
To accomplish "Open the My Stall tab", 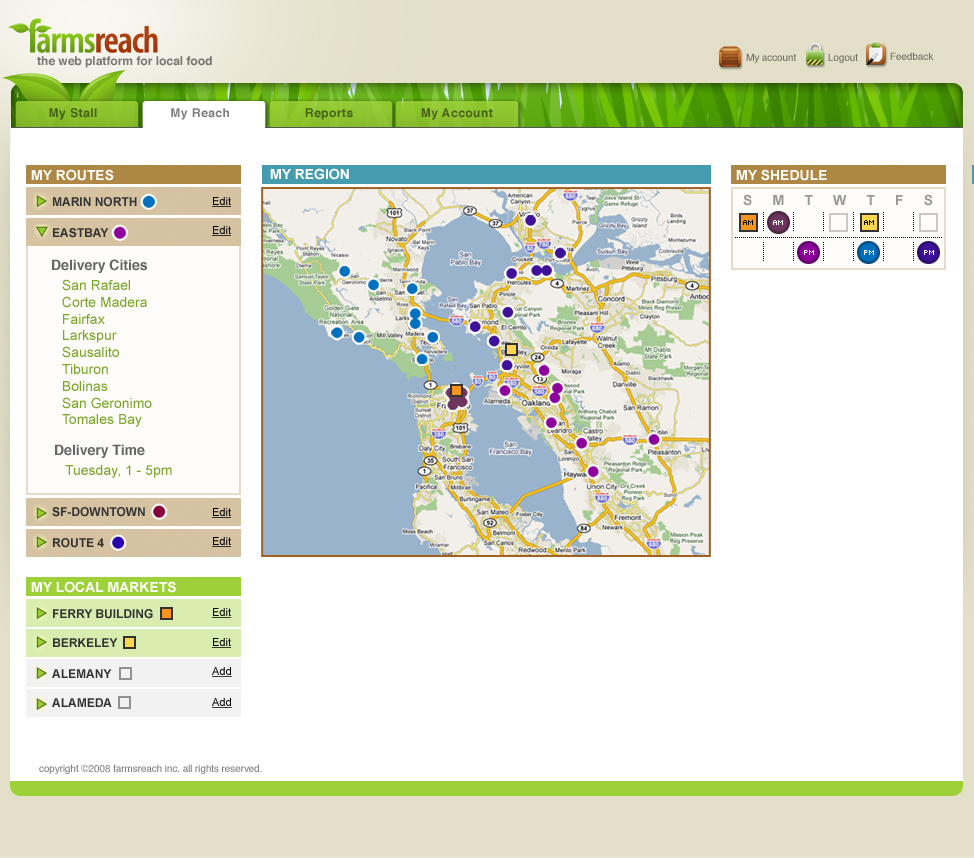I will (73, 114).
